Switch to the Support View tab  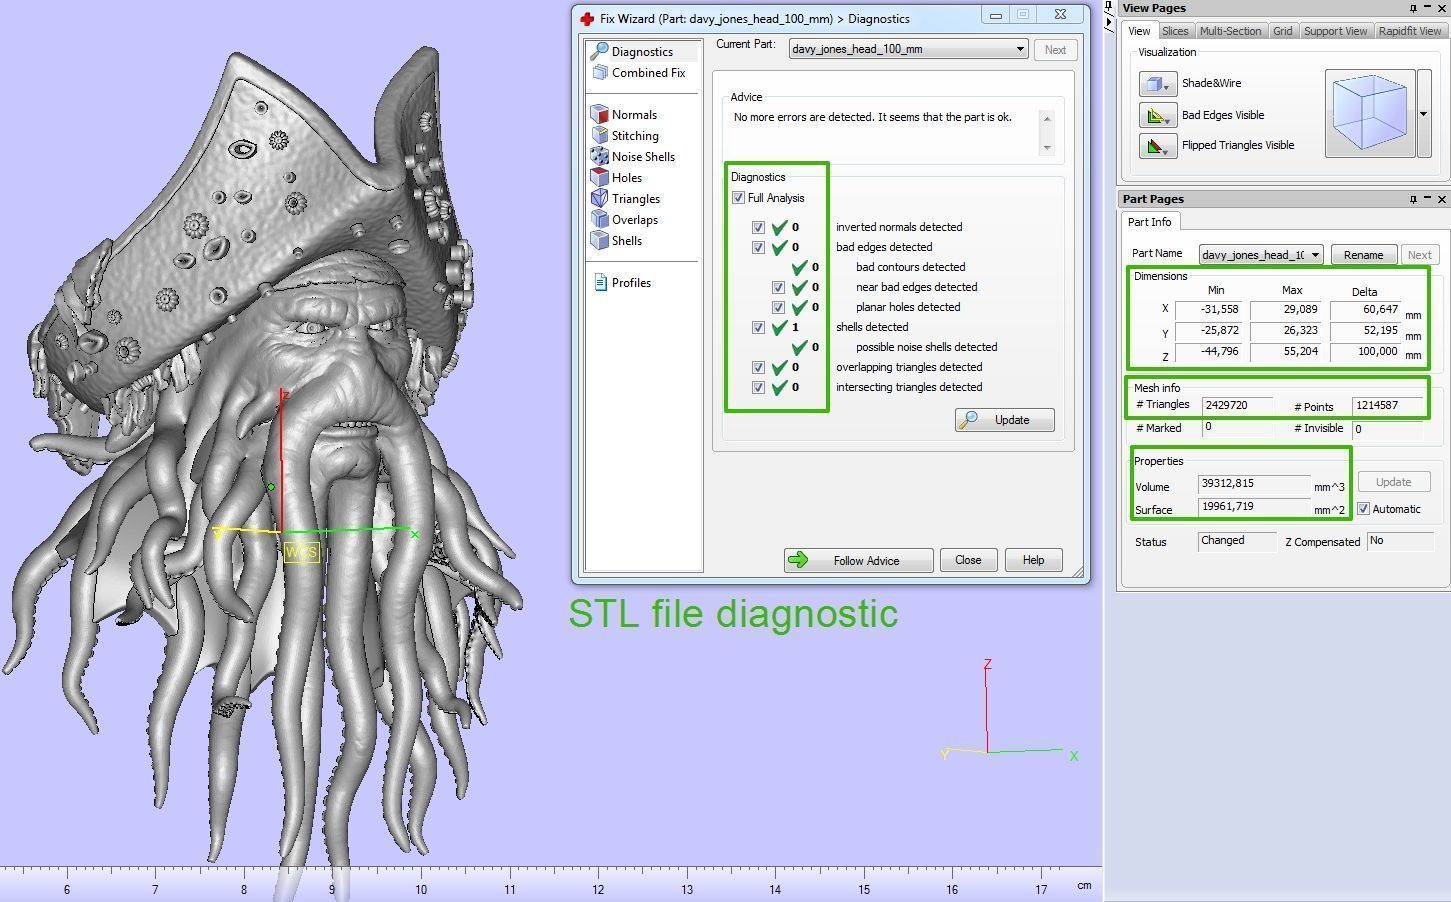click(x=1335, y=31)
